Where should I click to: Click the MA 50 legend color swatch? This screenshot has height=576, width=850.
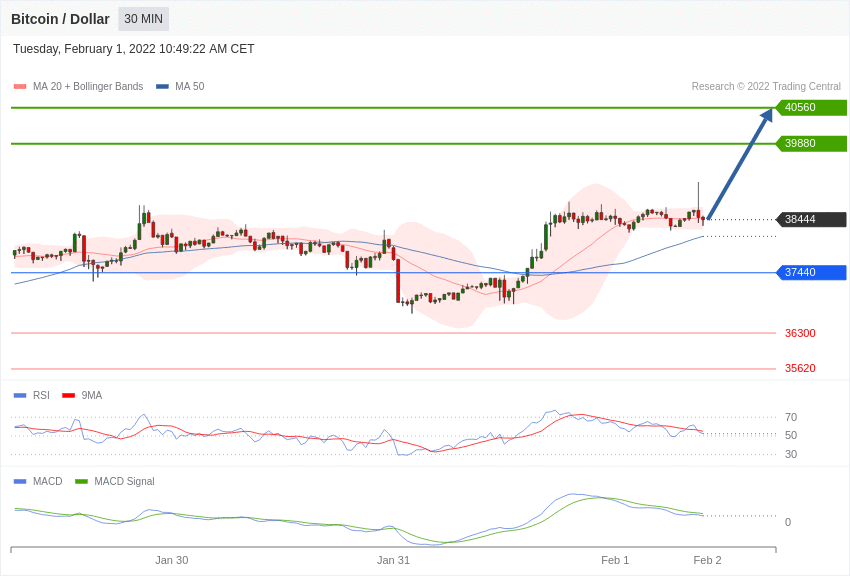pyautogui.click(x=162, y=87)
